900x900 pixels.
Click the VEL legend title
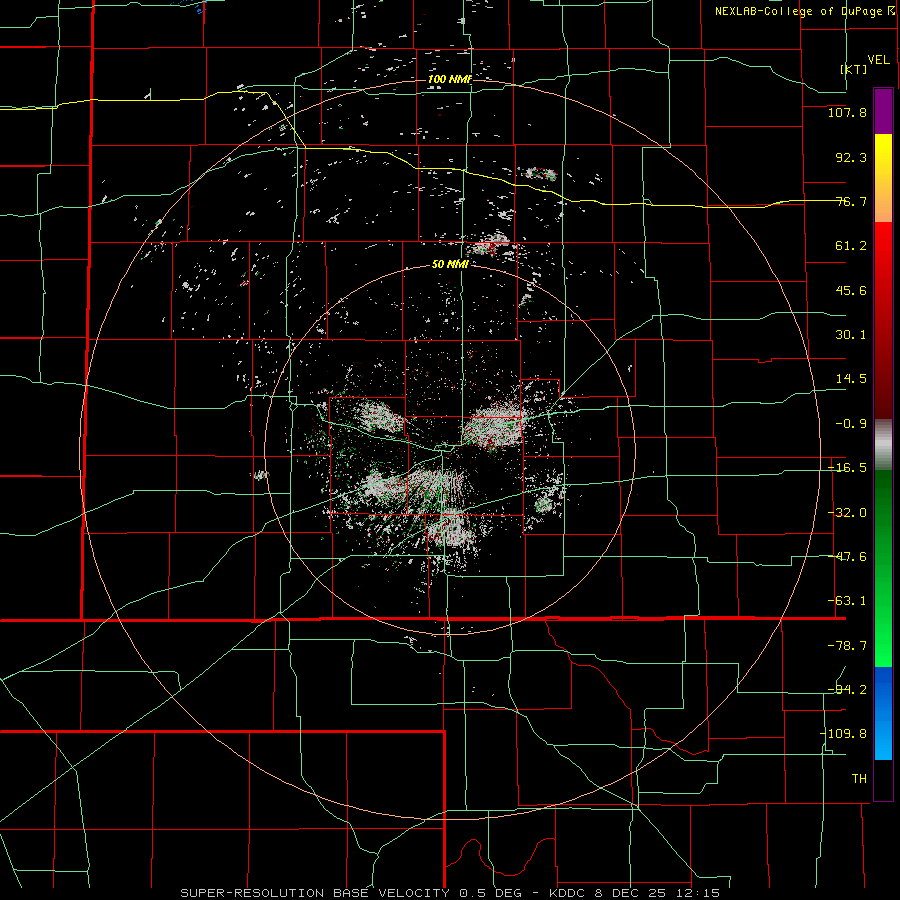[x=878, y=60]
